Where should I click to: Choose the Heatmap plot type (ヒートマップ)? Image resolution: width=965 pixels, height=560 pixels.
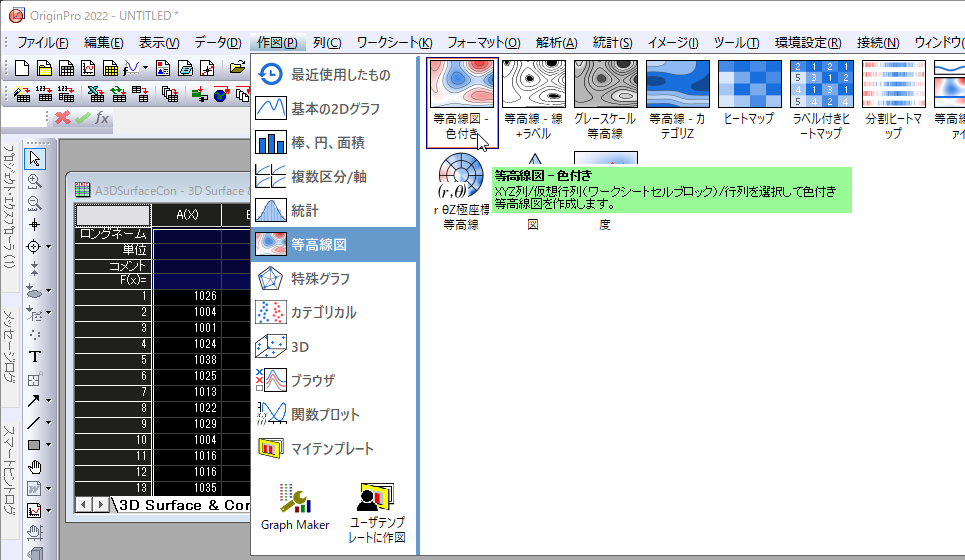[x=749, y=94]
